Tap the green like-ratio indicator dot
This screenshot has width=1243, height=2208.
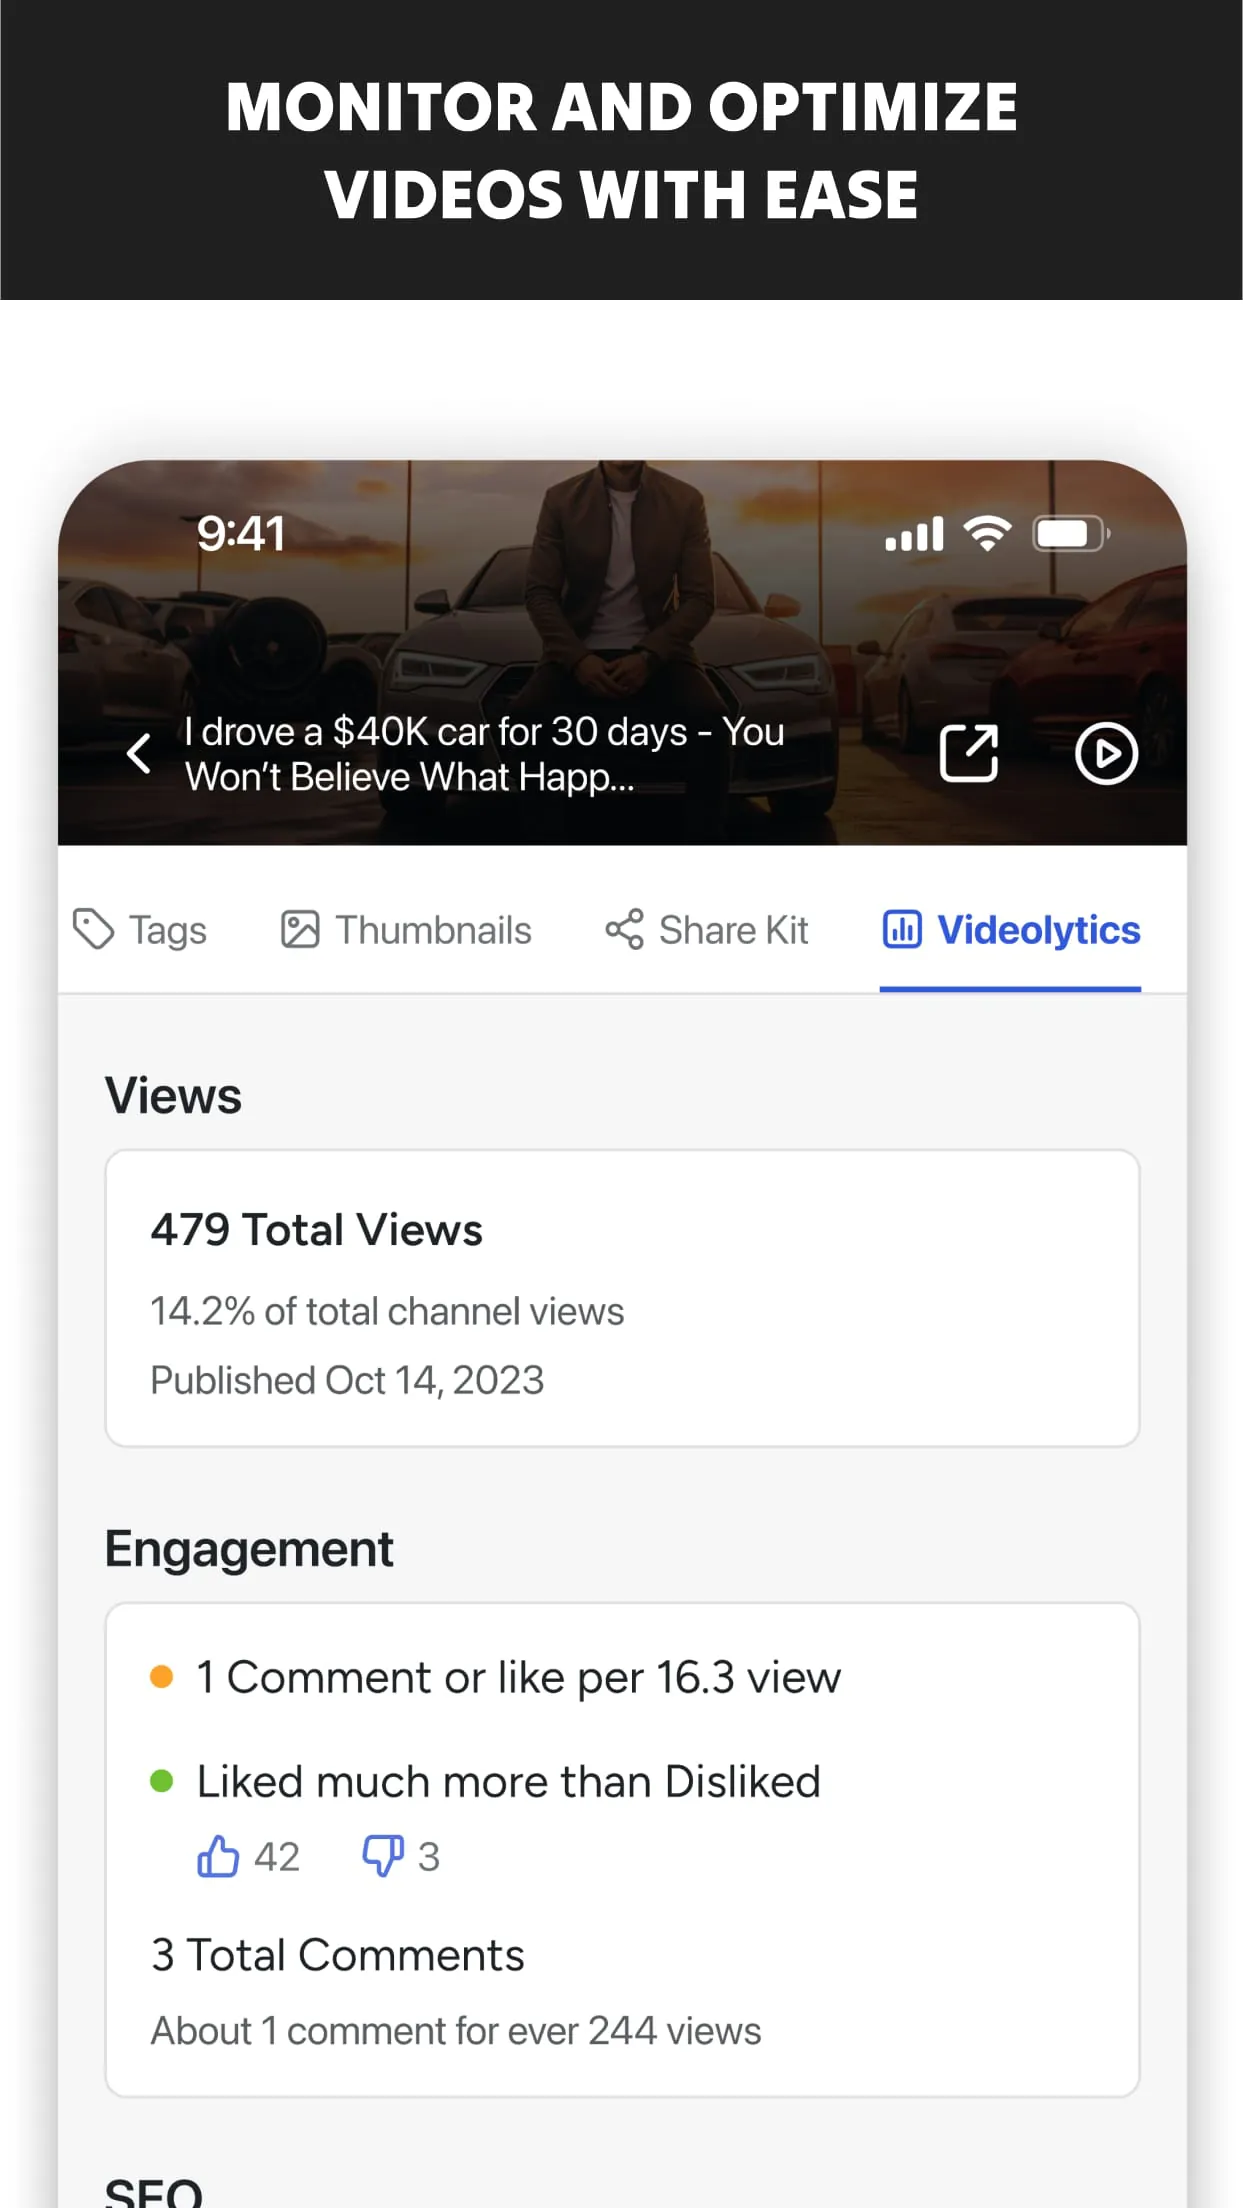(x=161, y=1781)
